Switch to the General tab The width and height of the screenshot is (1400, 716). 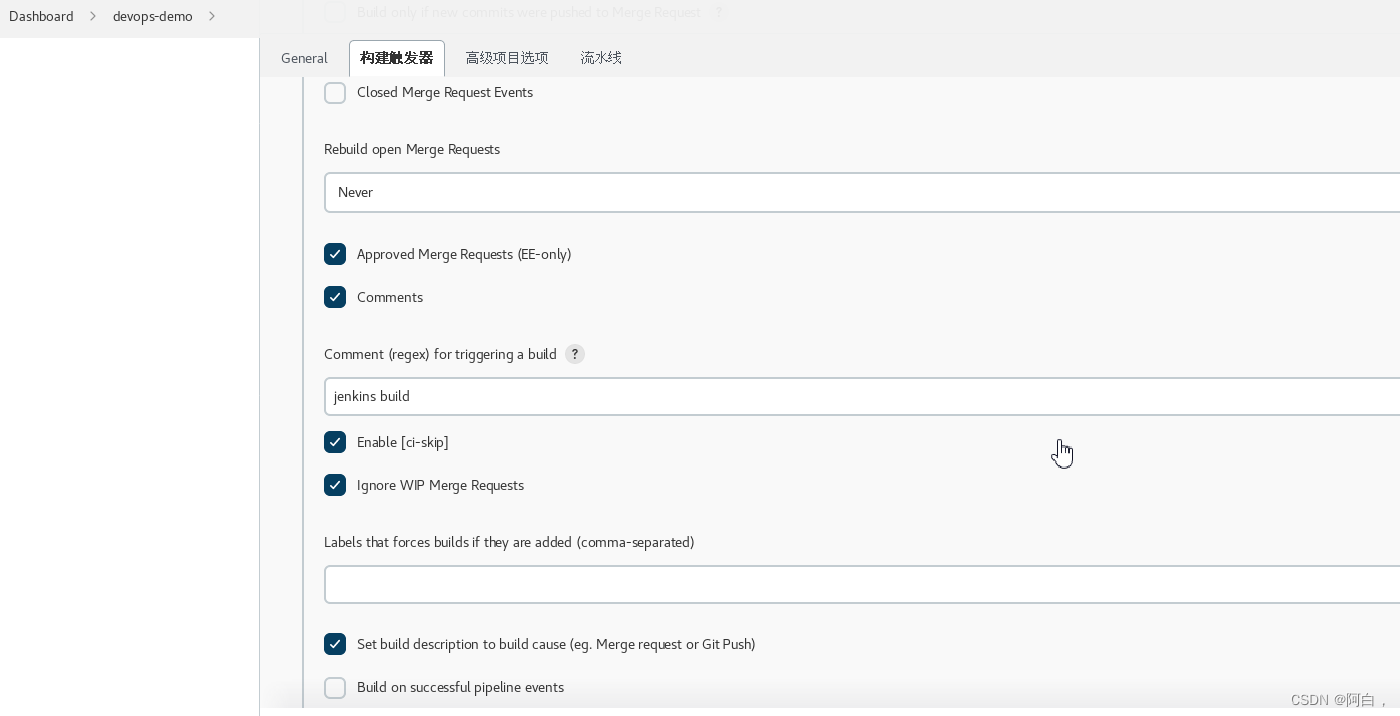pos(304,58)
